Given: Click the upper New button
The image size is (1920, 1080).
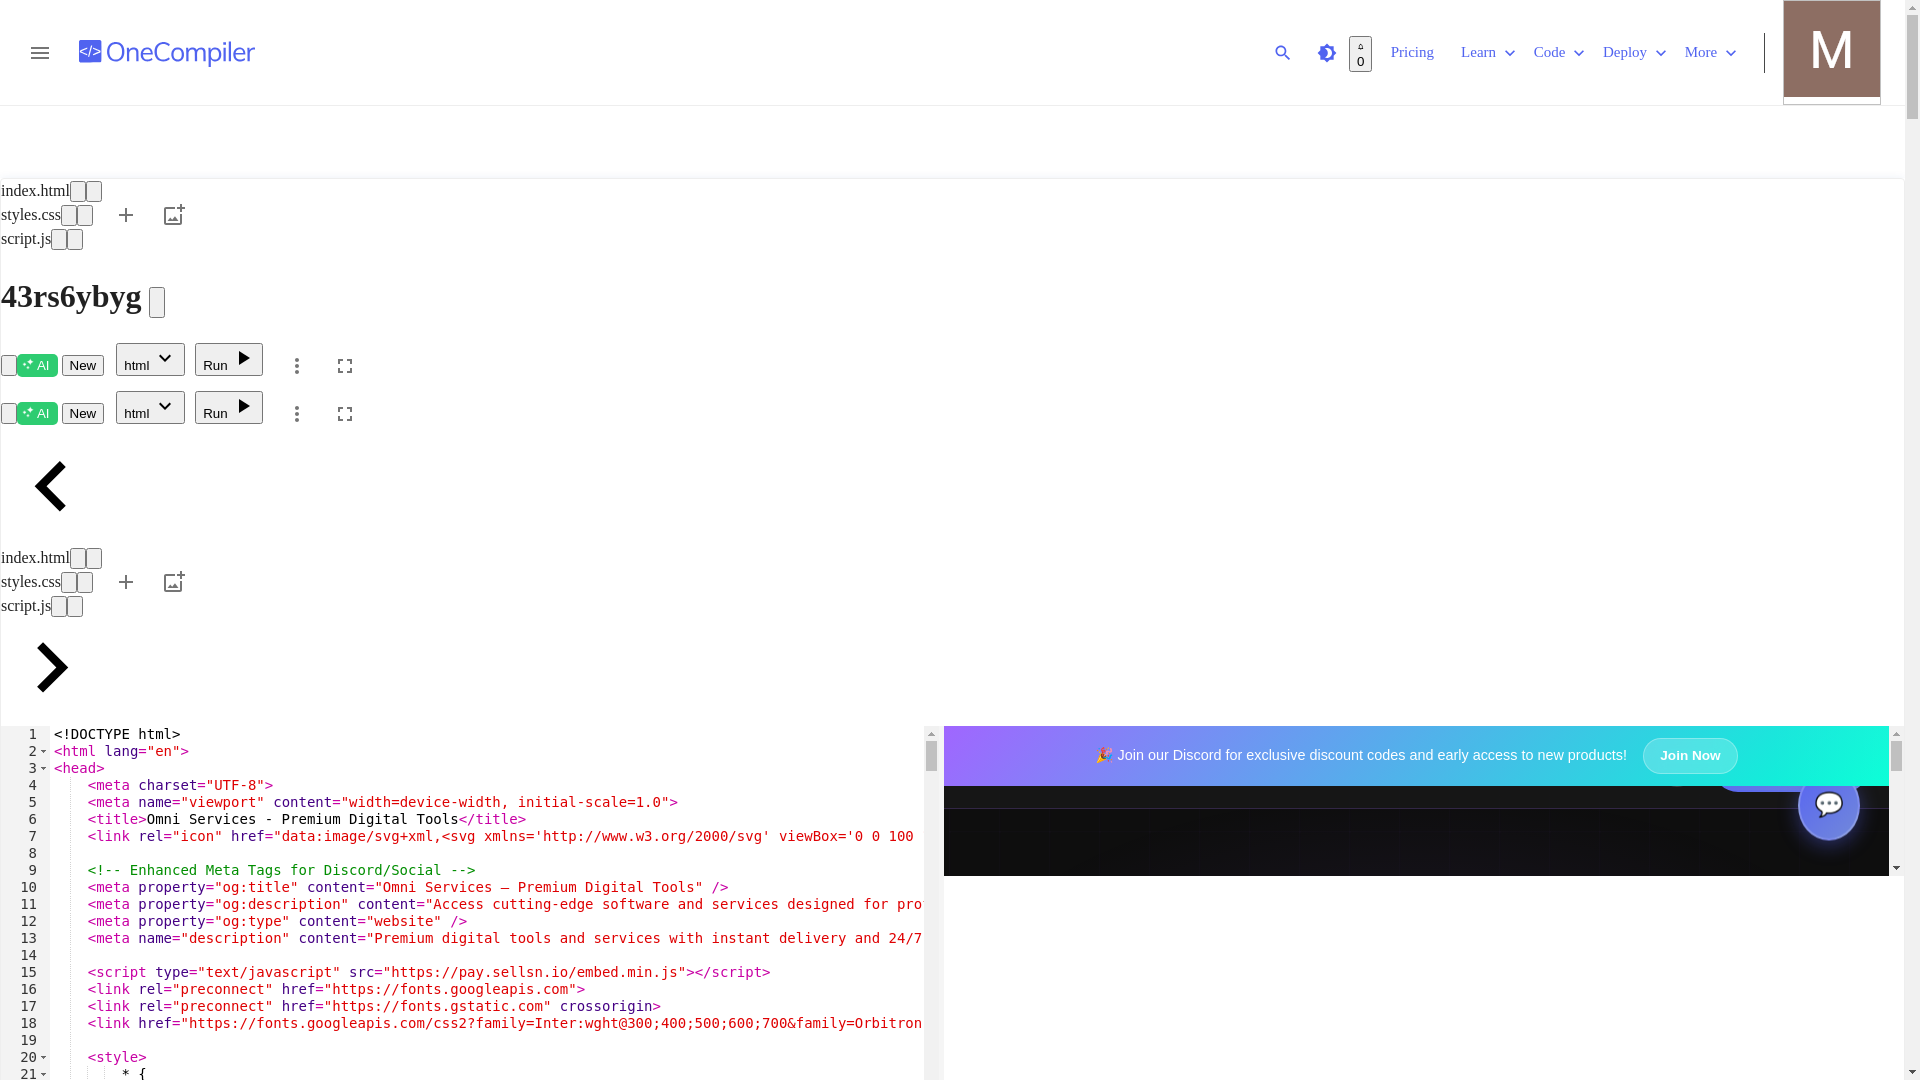Looking at the screenshot, I should pyautogui.click(x=83, y=365).
